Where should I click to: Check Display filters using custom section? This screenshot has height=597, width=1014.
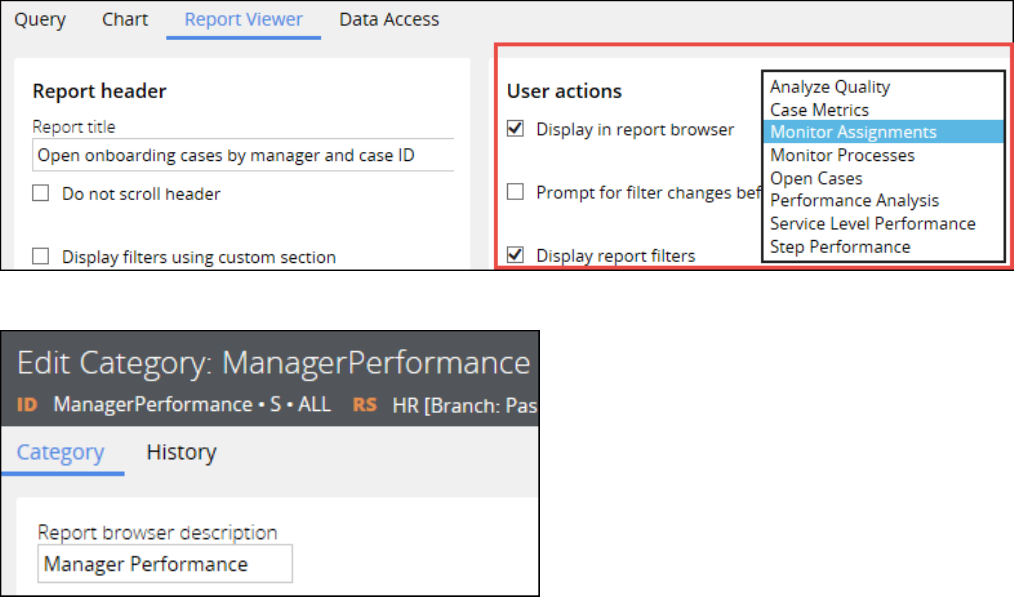click(x=41, y=257)
